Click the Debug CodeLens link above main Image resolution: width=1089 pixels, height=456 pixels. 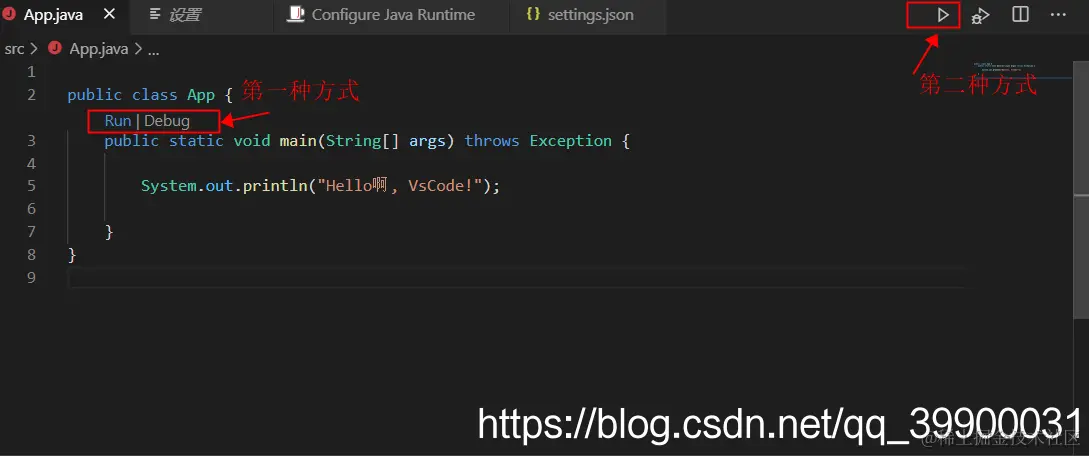167,121
